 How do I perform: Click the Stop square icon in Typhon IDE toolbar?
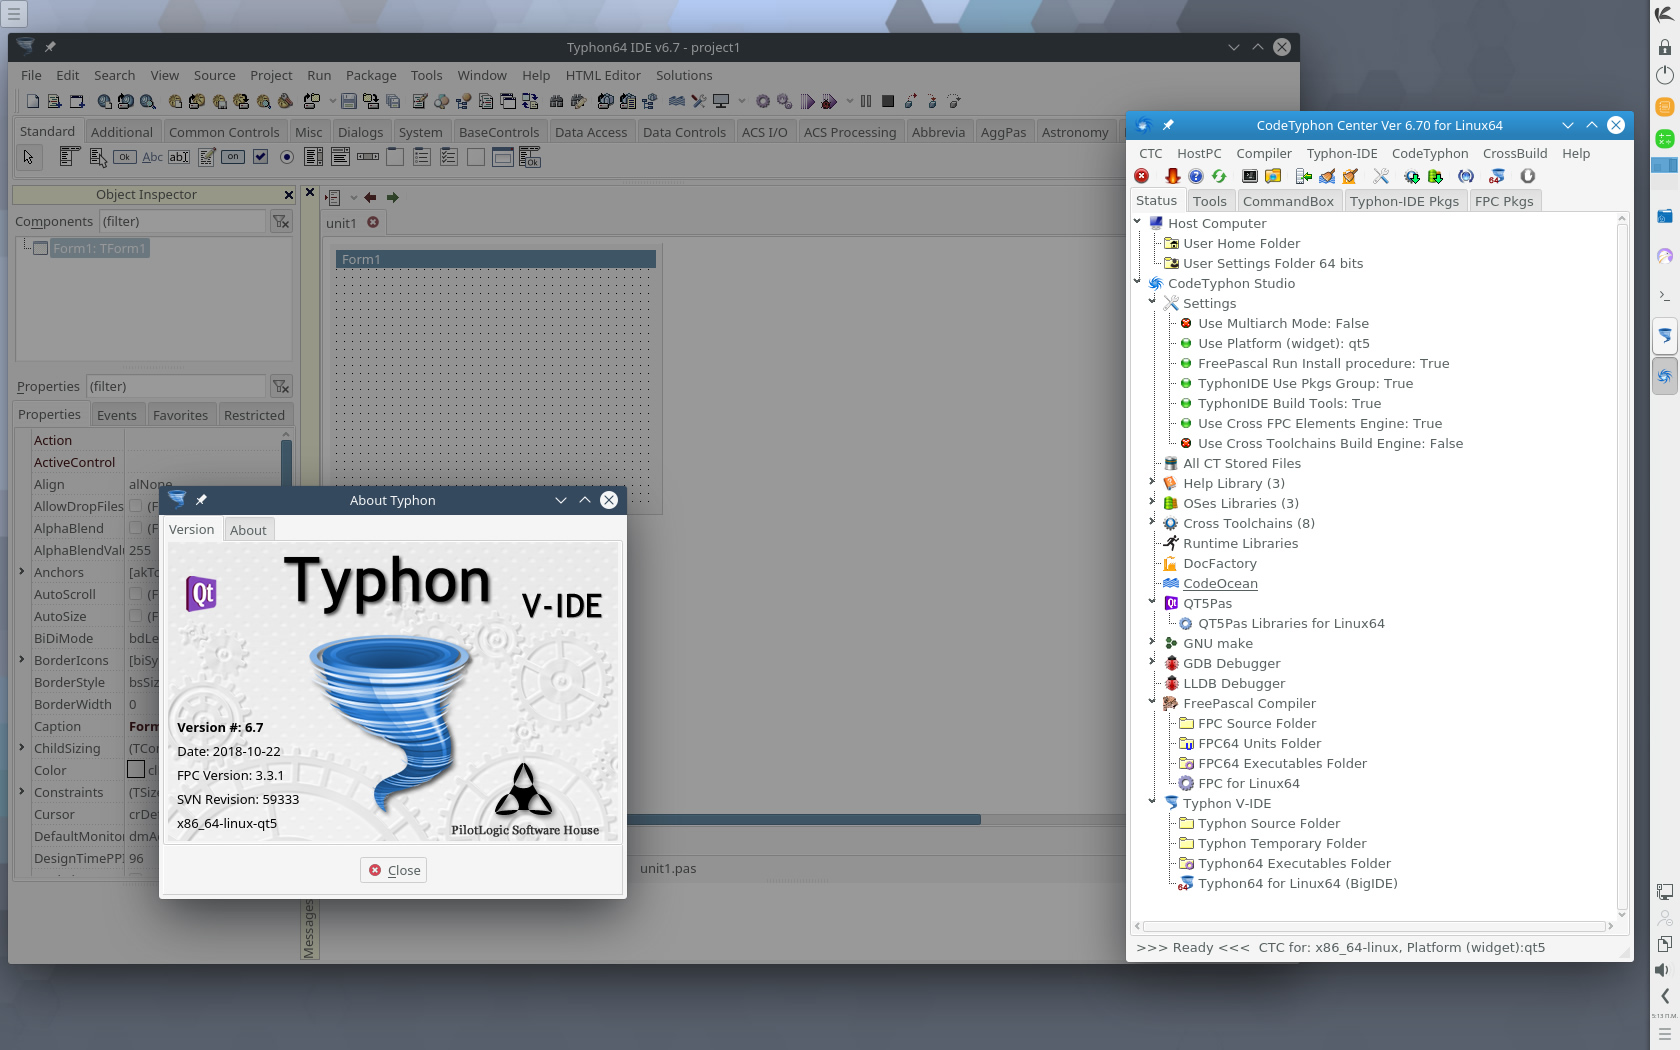[x=888, y=101]
